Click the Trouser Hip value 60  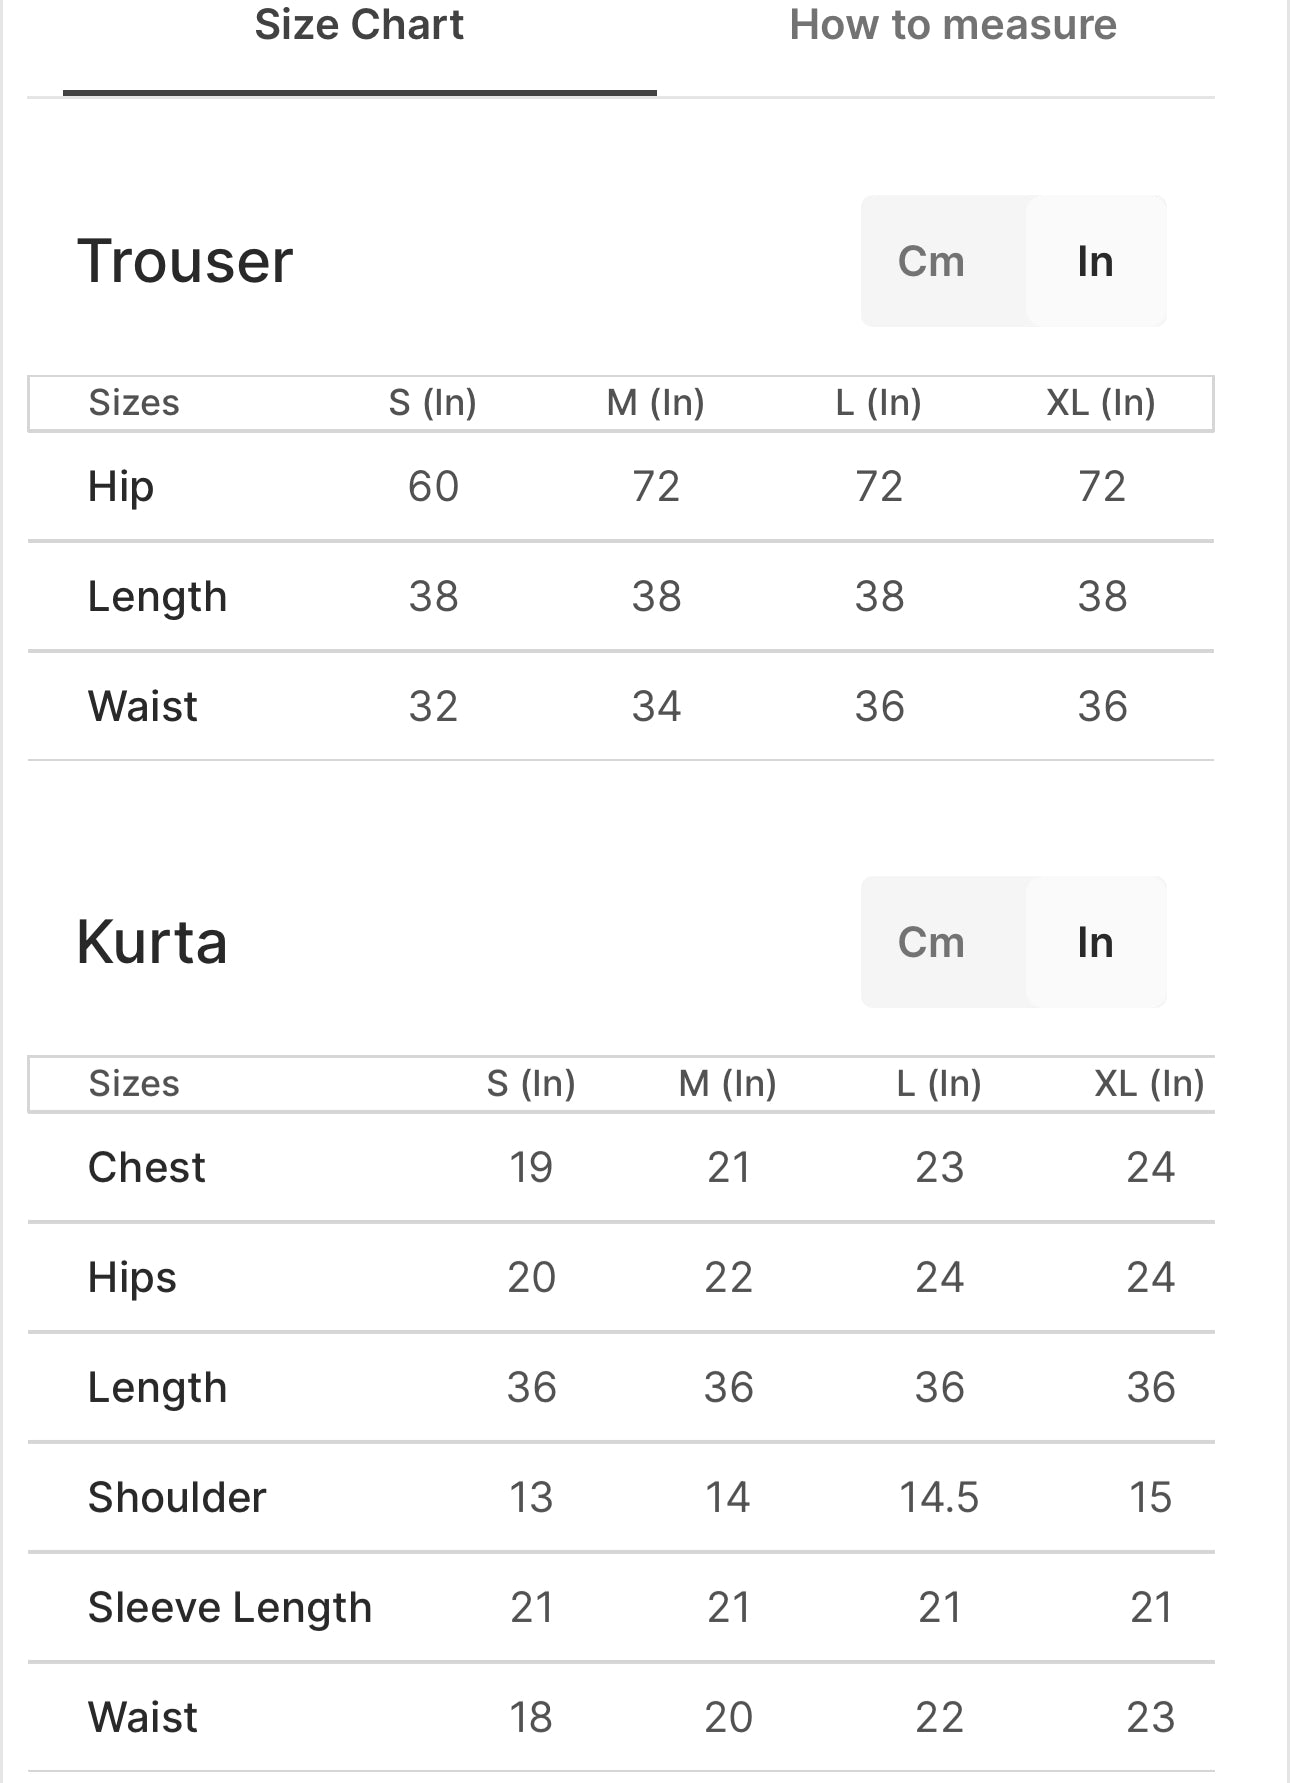[x=433, y=487]
